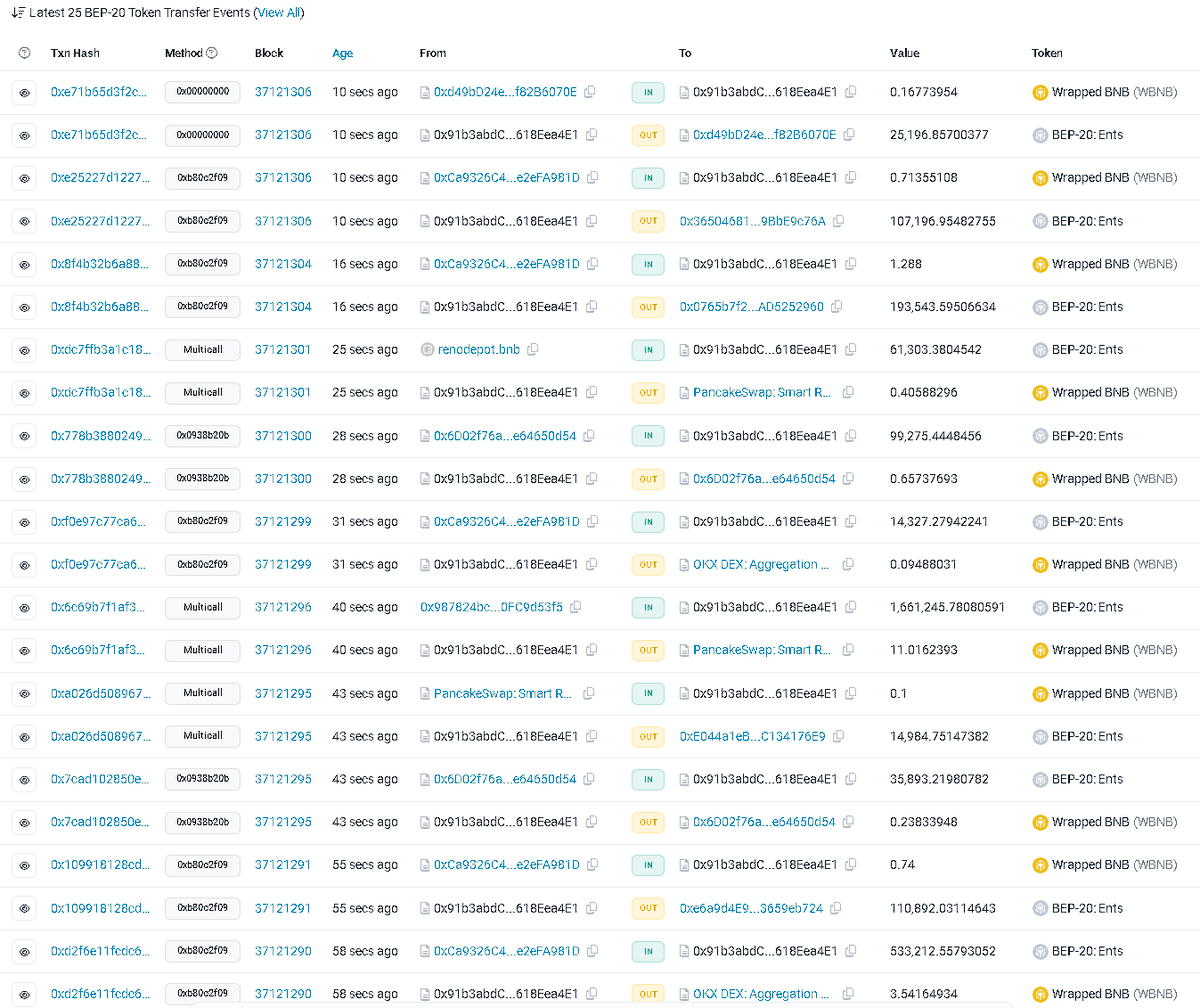1200x1008 pixels.
Task: Click the help icon beside Method header
Action: pyautogui.click(x=212, y=53)
